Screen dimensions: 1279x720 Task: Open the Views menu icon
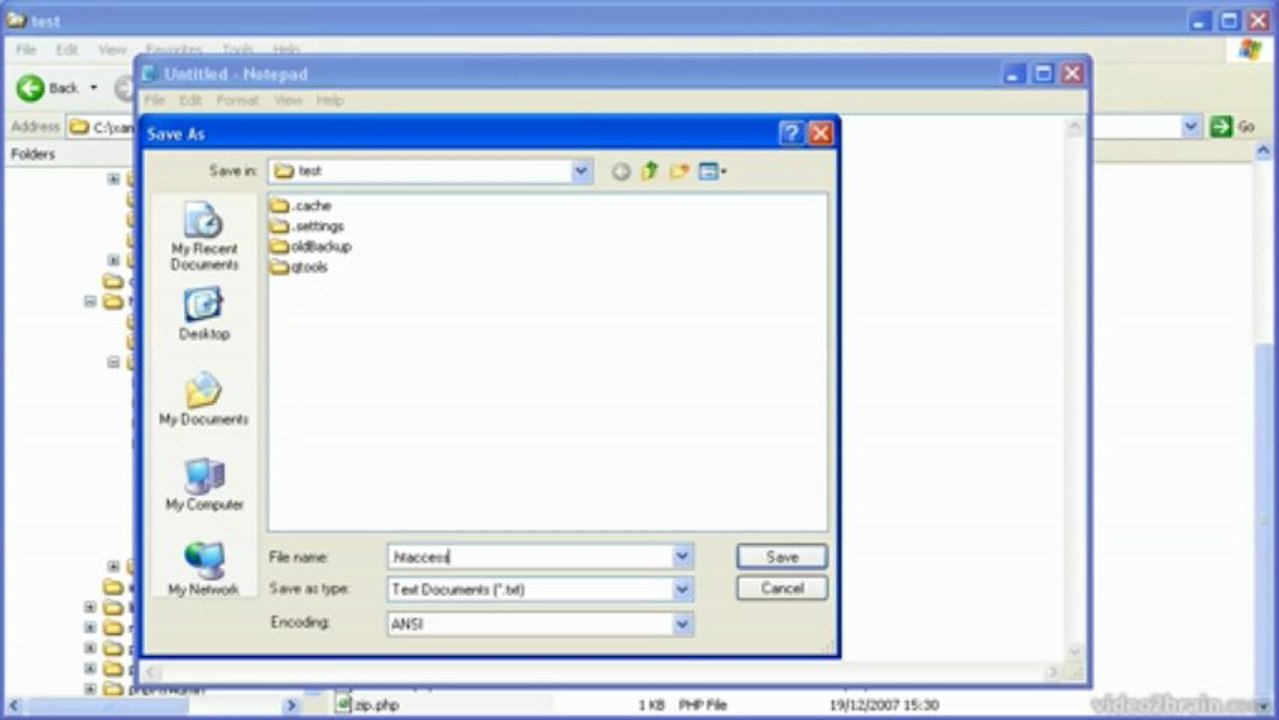click(712, 172)
